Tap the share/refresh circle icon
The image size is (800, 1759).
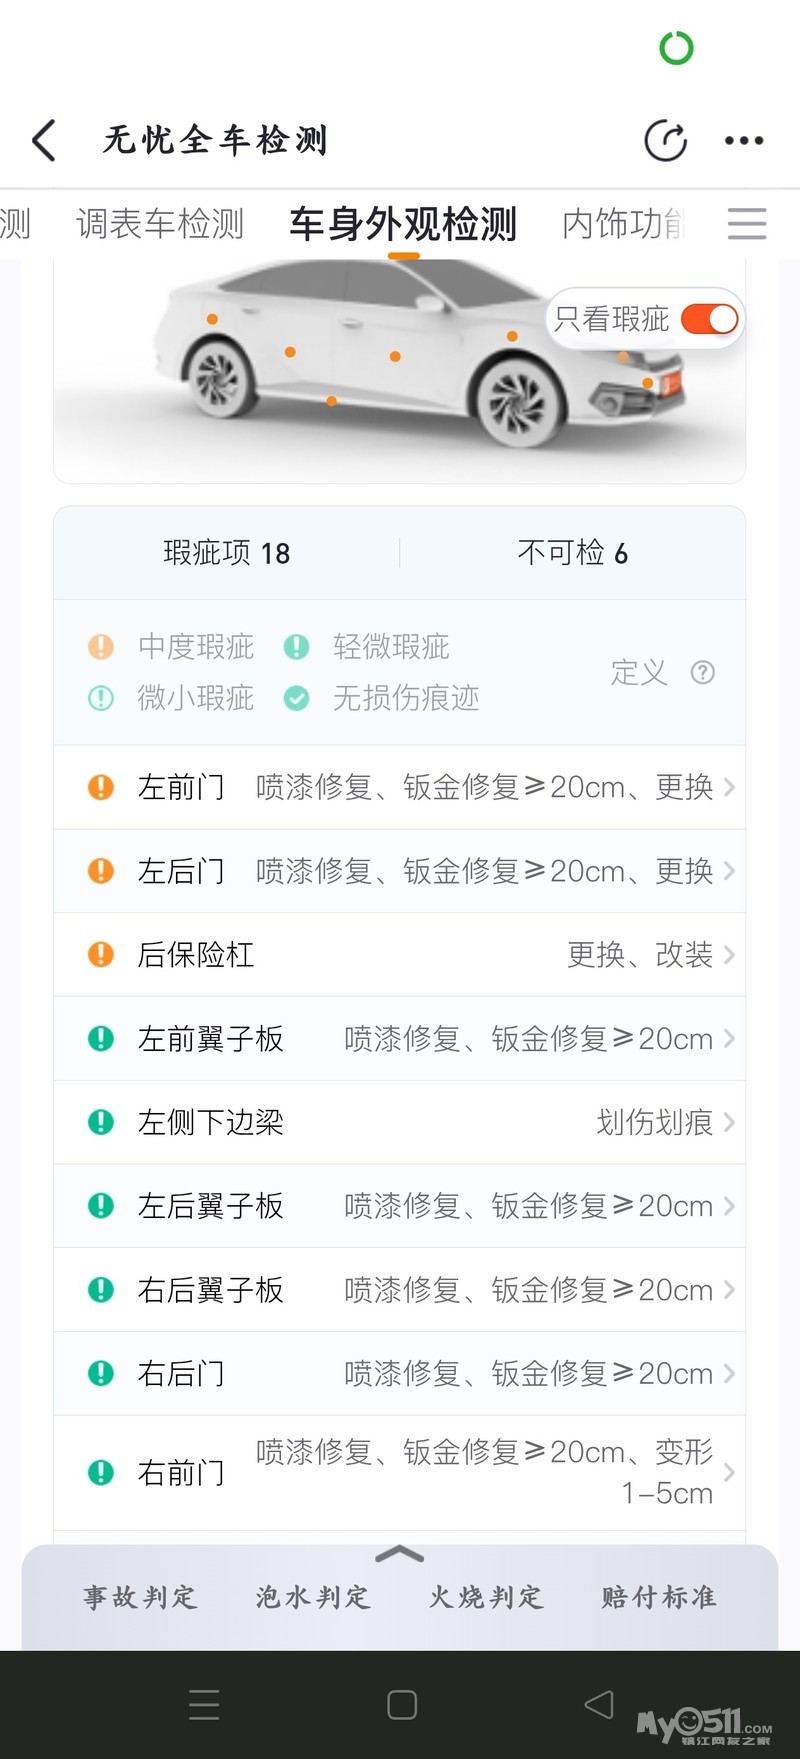pyautogui.click(x=665, y=141)
